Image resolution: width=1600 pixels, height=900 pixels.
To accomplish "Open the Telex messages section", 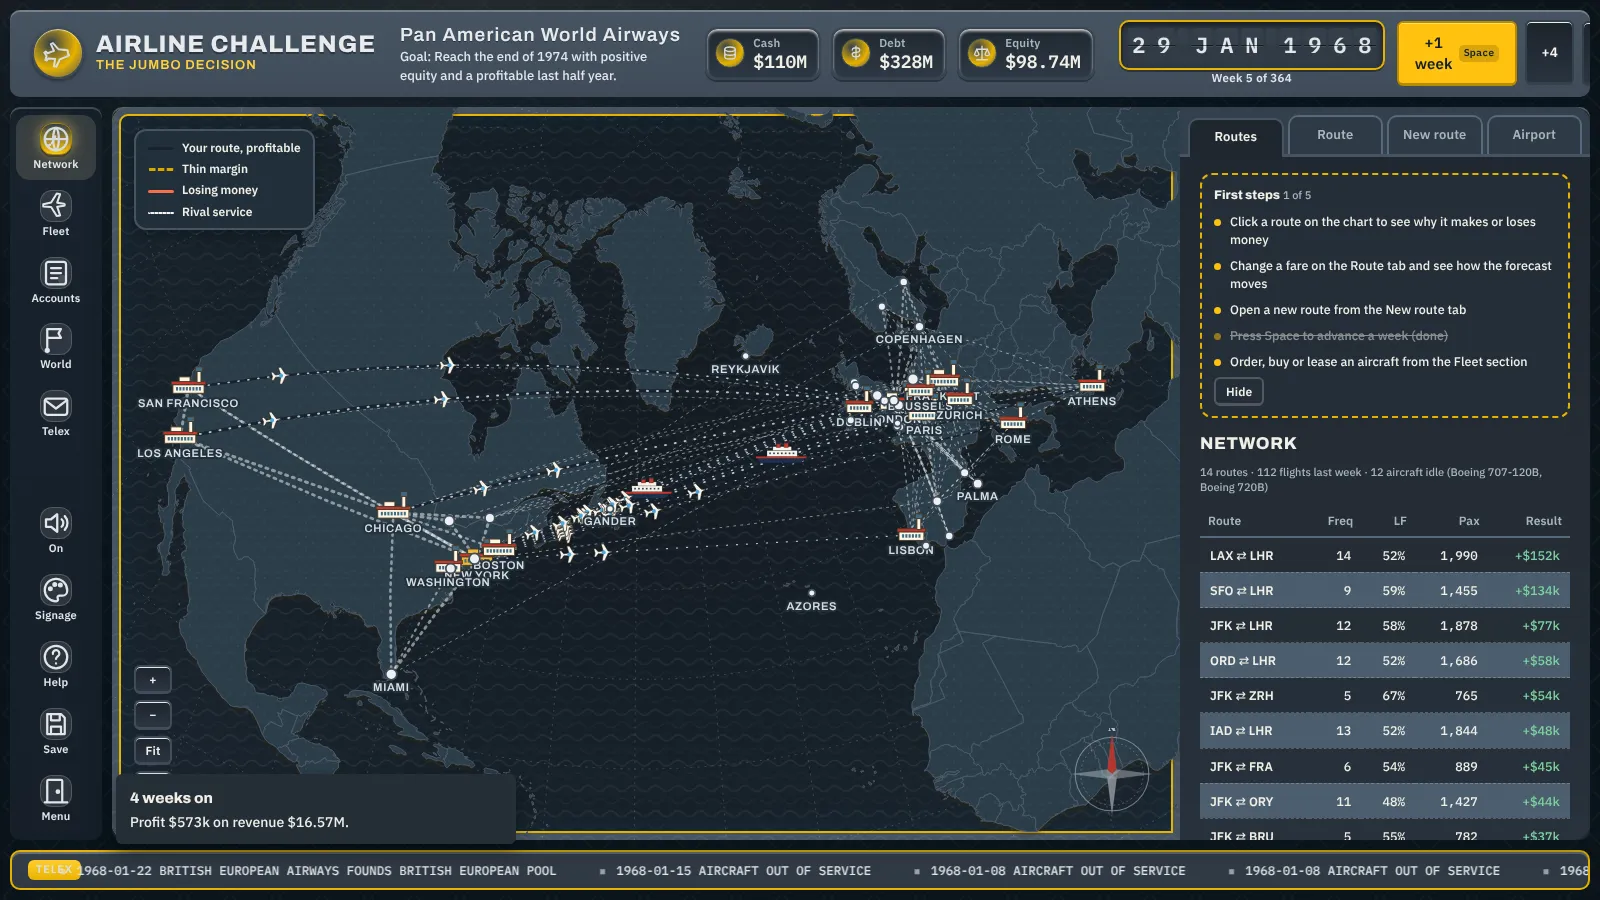I will tap(56, 415).
